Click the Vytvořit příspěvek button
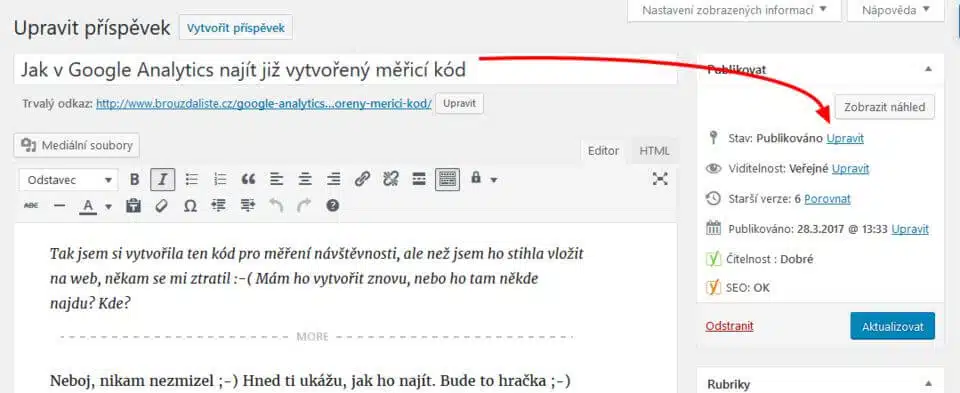The width and height of the screenshot is (960, 393). (236, 28)
